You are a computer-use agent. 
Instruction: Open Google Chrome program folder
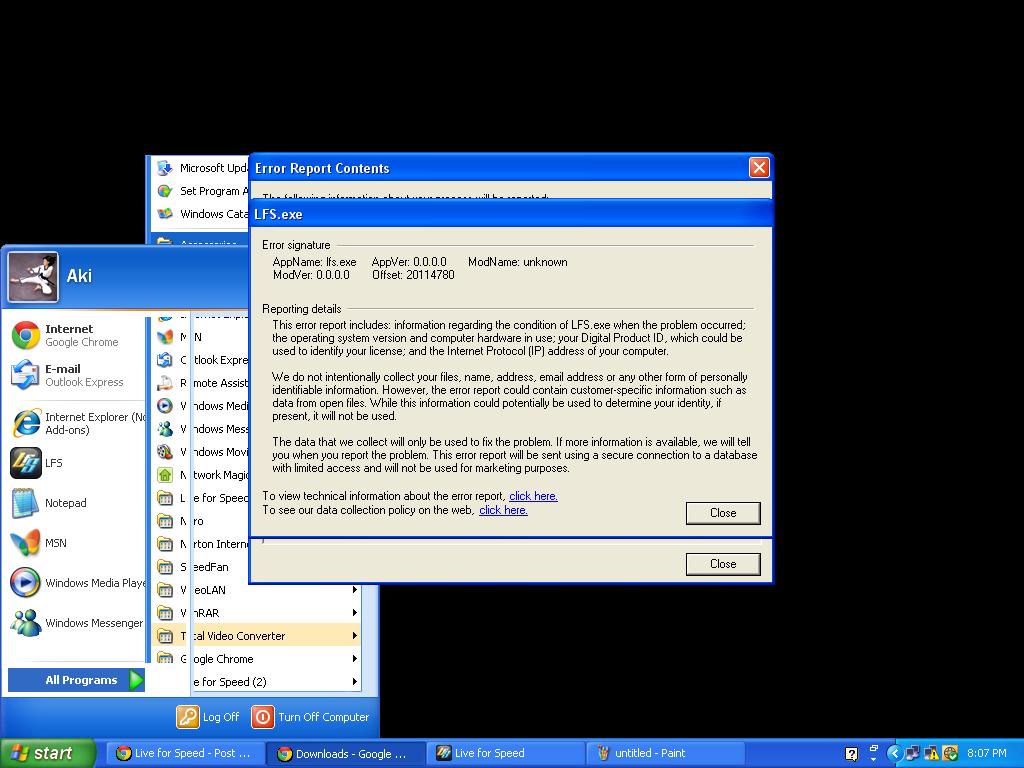tap(257, 658)
